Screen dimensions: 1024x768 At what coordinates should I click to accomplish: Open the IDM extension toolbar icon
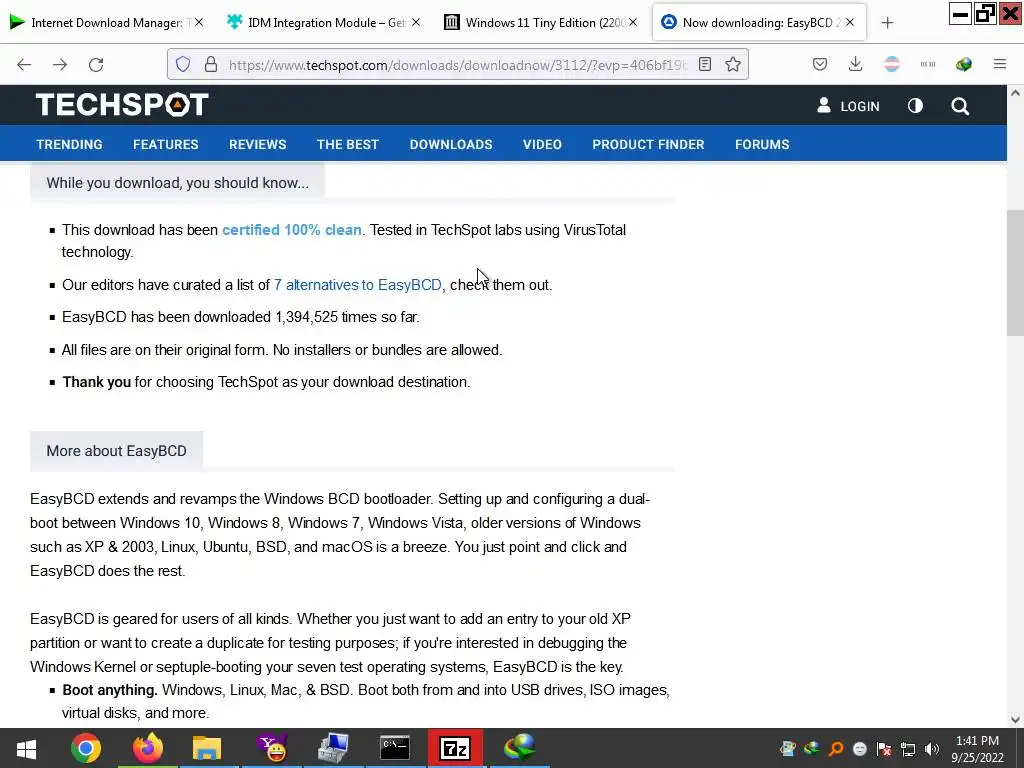(x=963, y=64)
